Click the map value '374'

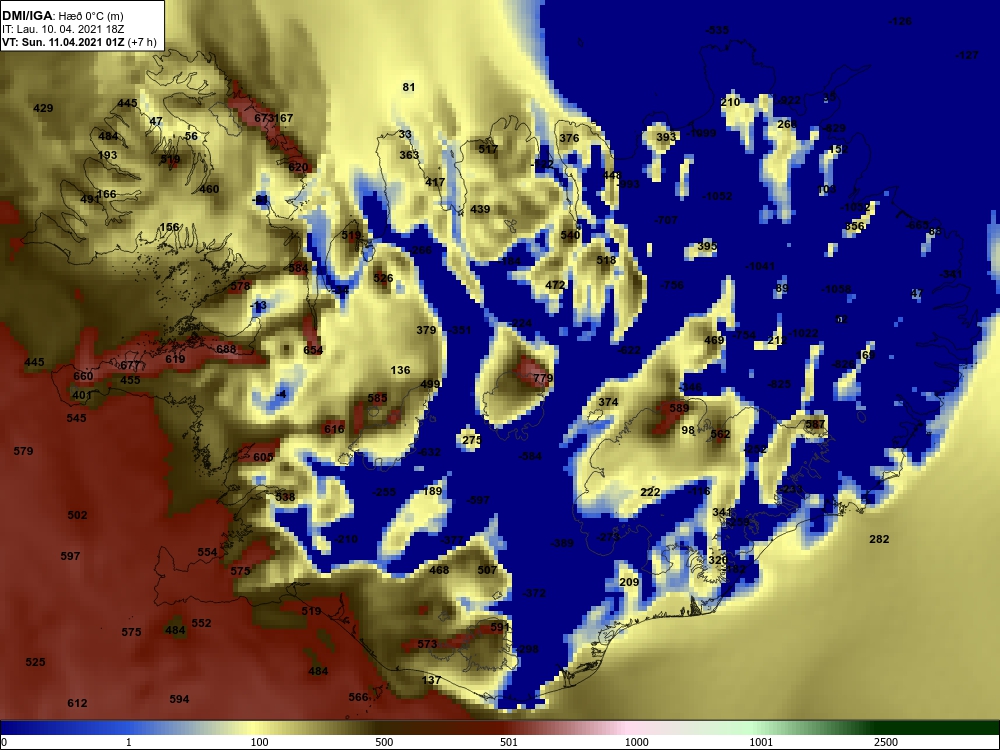608,402
